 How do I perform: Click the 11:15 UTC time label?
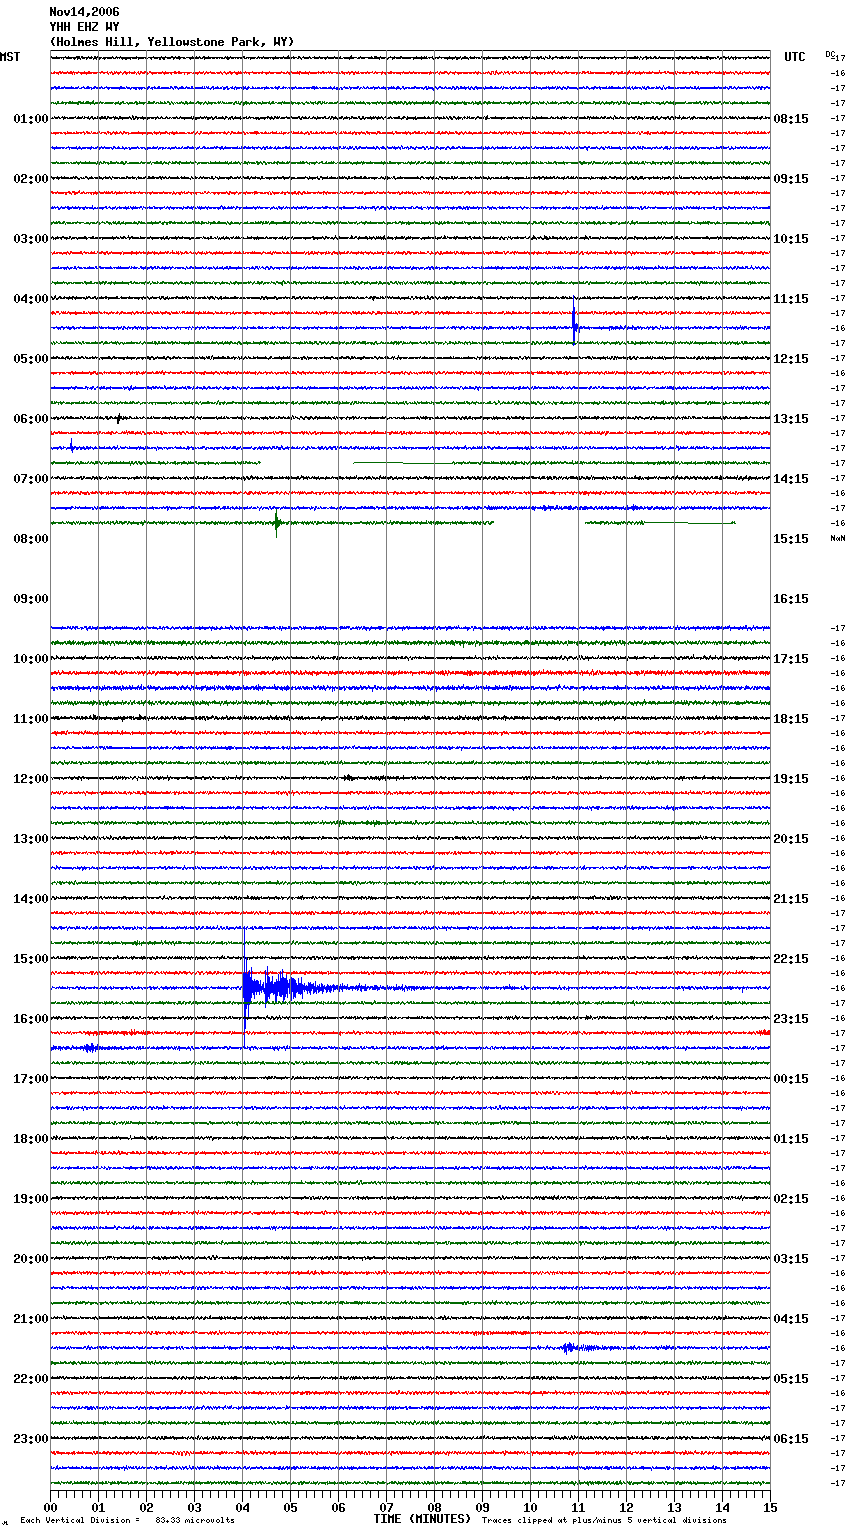pyautogui.click(x=791, y=299)
